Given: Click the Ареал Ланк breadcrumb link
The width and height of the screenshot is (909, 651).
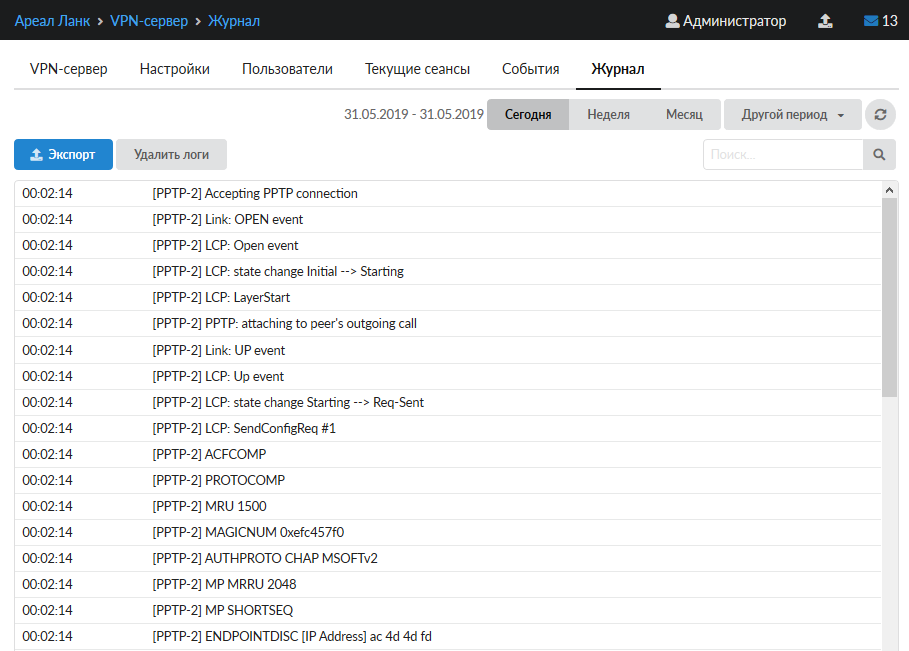Looking at the screenshot, I should tap(50, 21).
